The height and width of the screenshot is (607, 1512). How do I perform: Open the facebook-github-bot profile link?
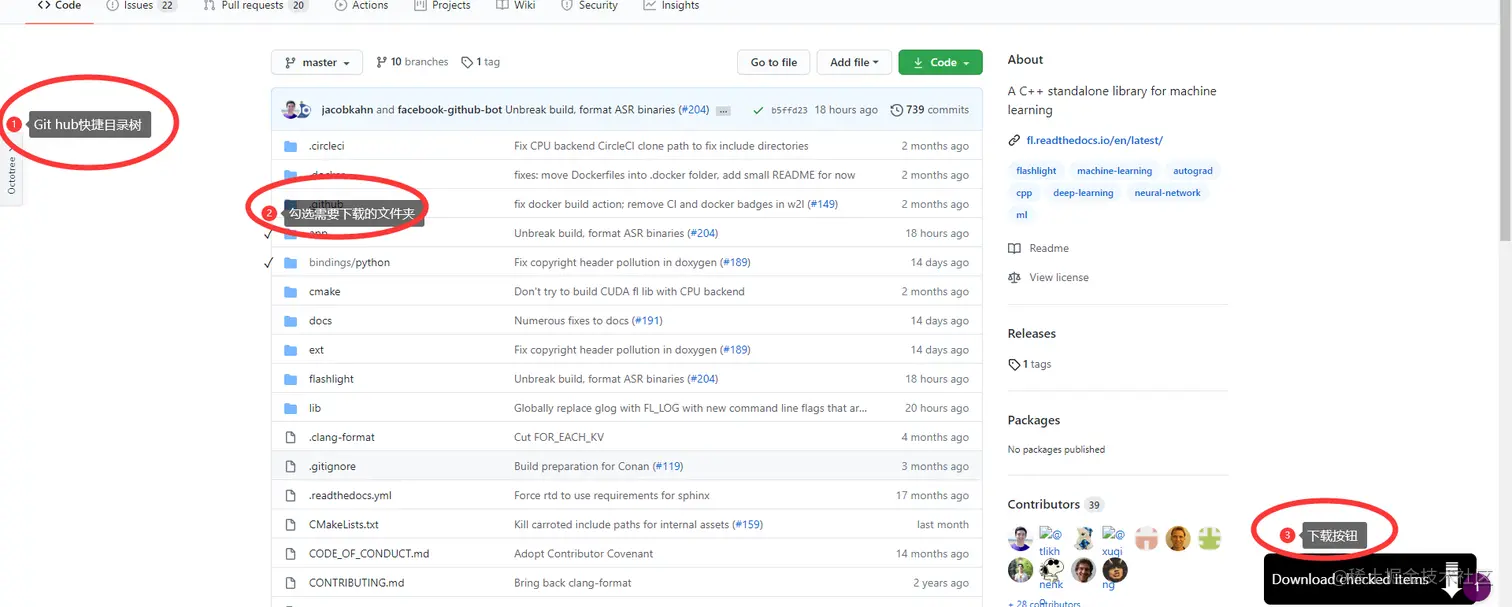coord(449,110)
